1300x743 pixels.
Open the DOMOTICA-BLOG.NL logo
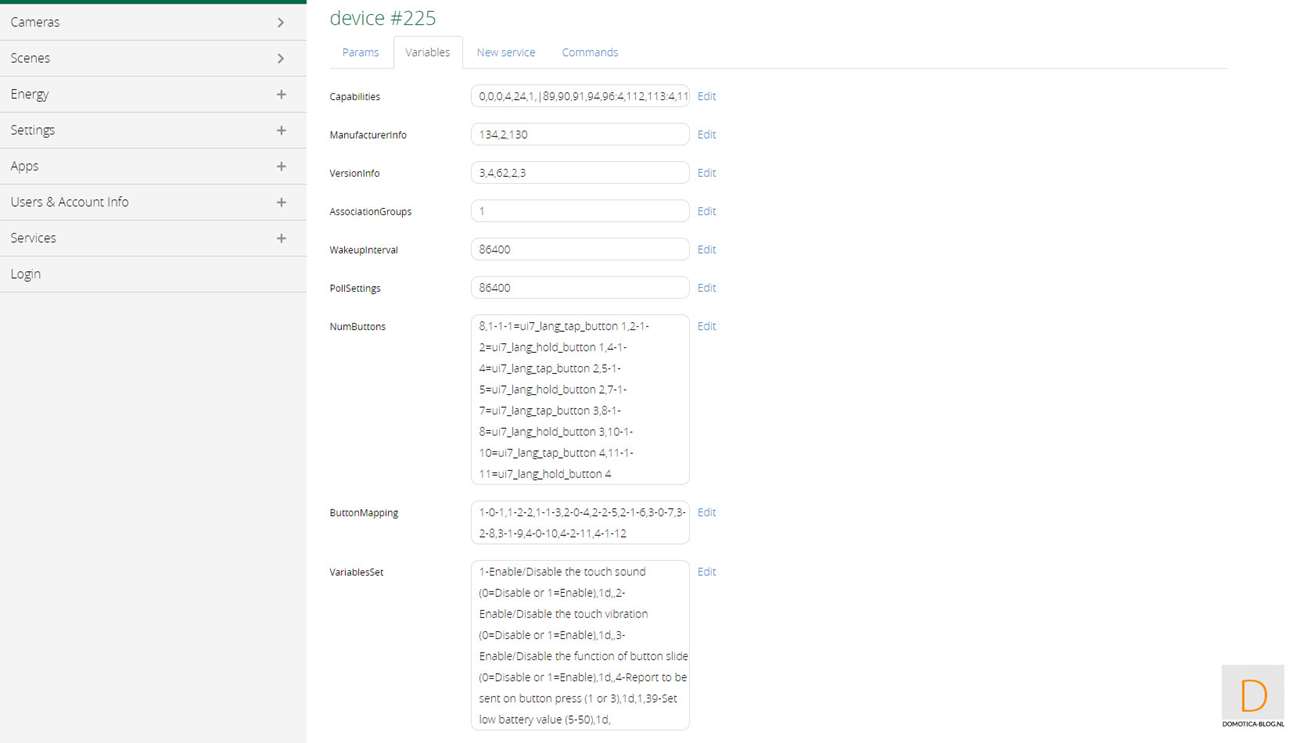click(x=1252, y=697)
